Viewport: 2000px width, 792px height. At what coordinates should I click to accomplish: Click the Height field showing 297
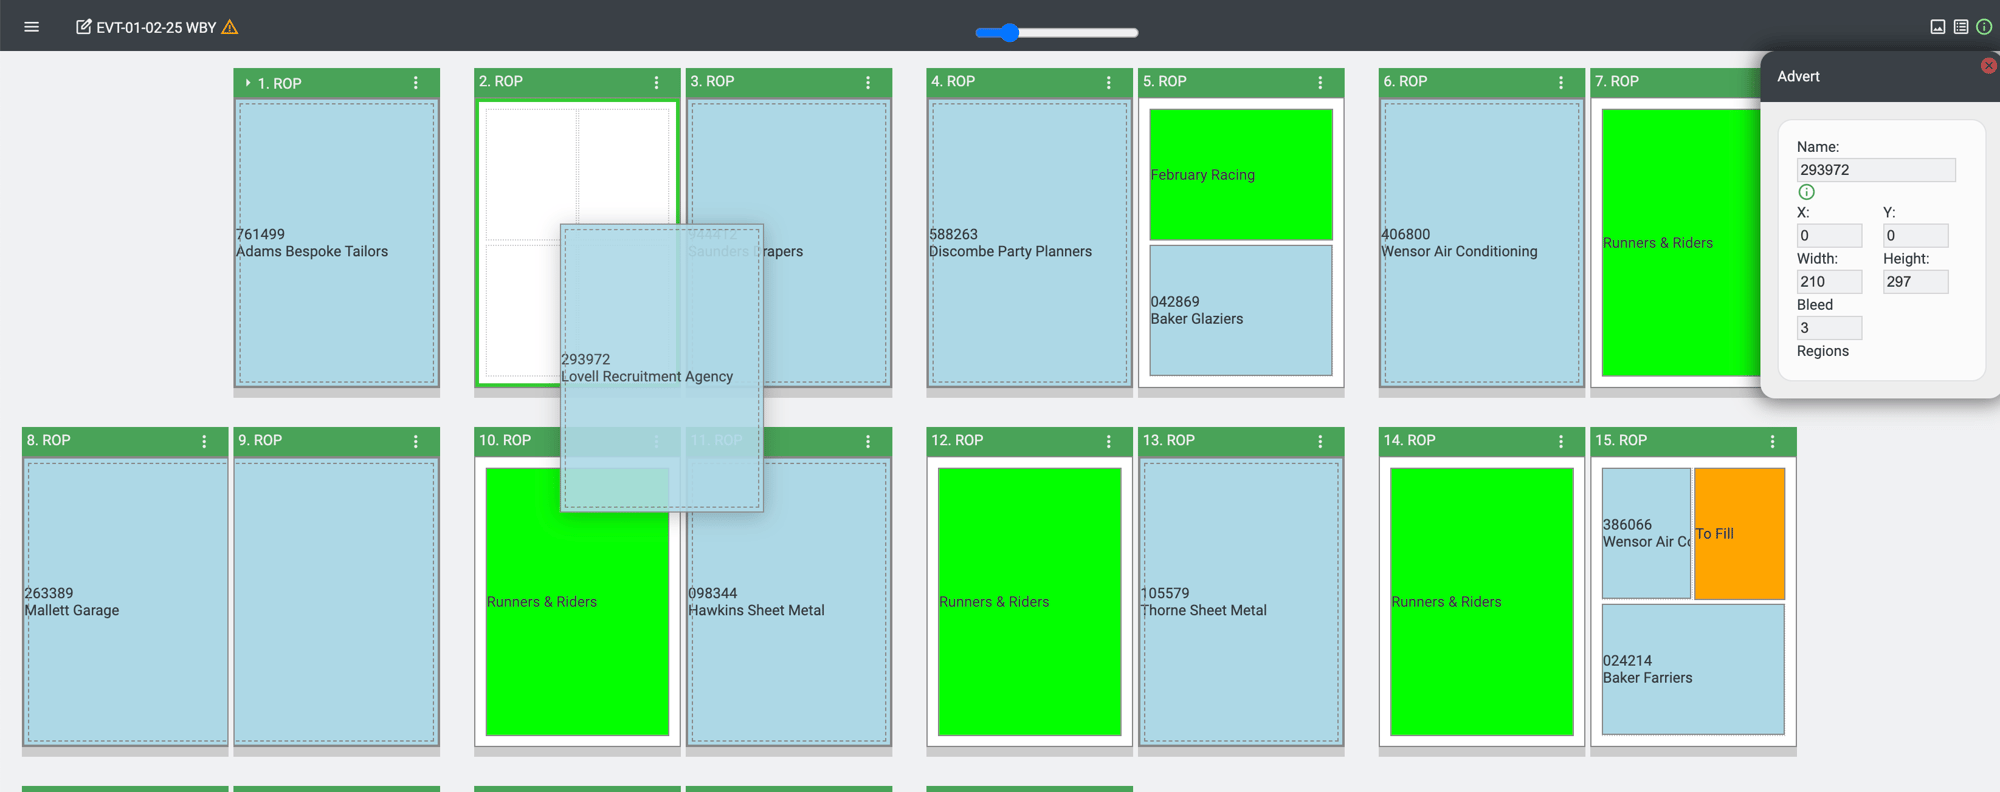coord(1915,282)
